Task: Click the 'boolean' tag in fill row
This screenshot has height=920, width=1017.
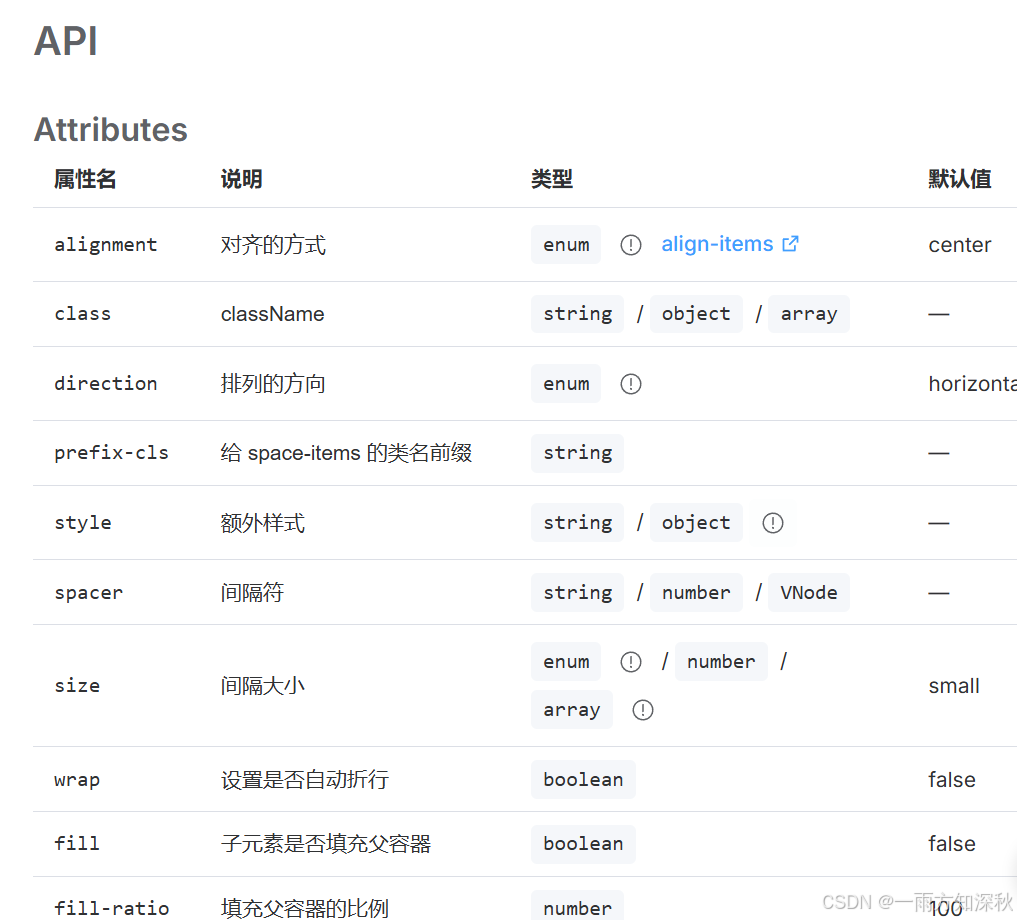Action: click(583, 843)
